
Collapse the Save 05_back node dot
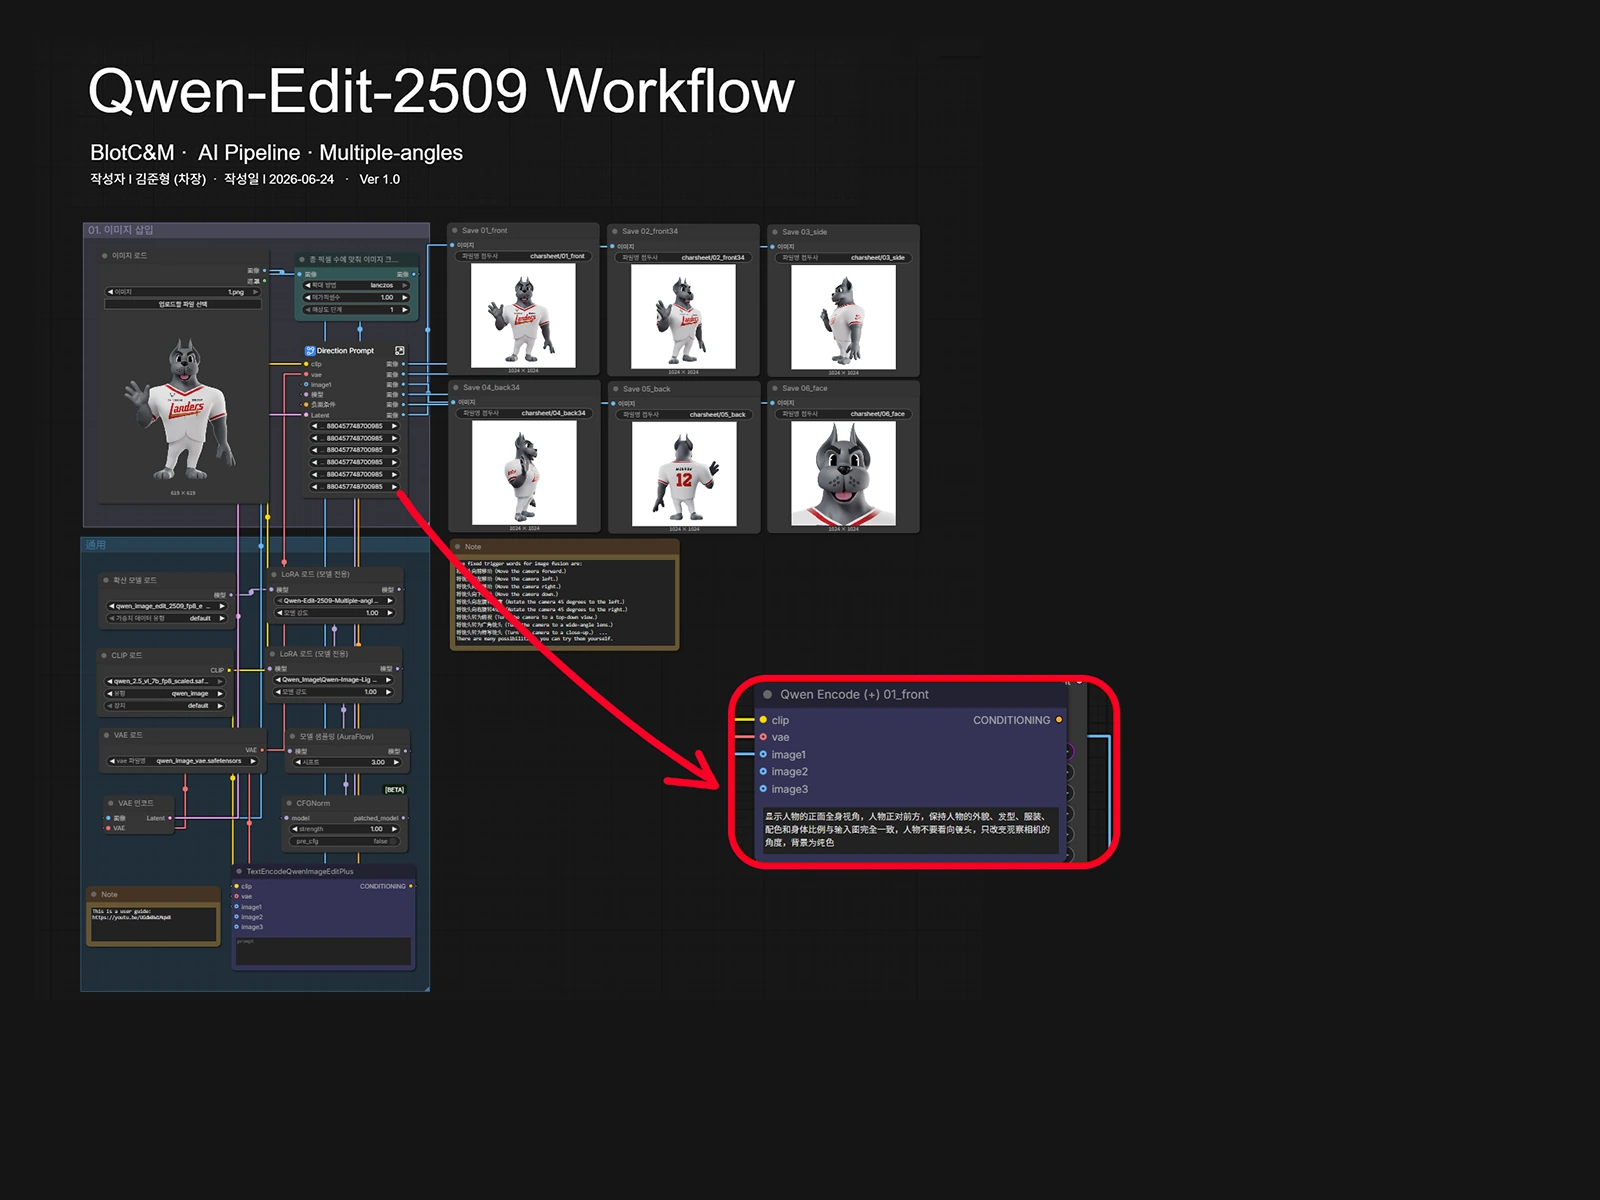point(616,389)
